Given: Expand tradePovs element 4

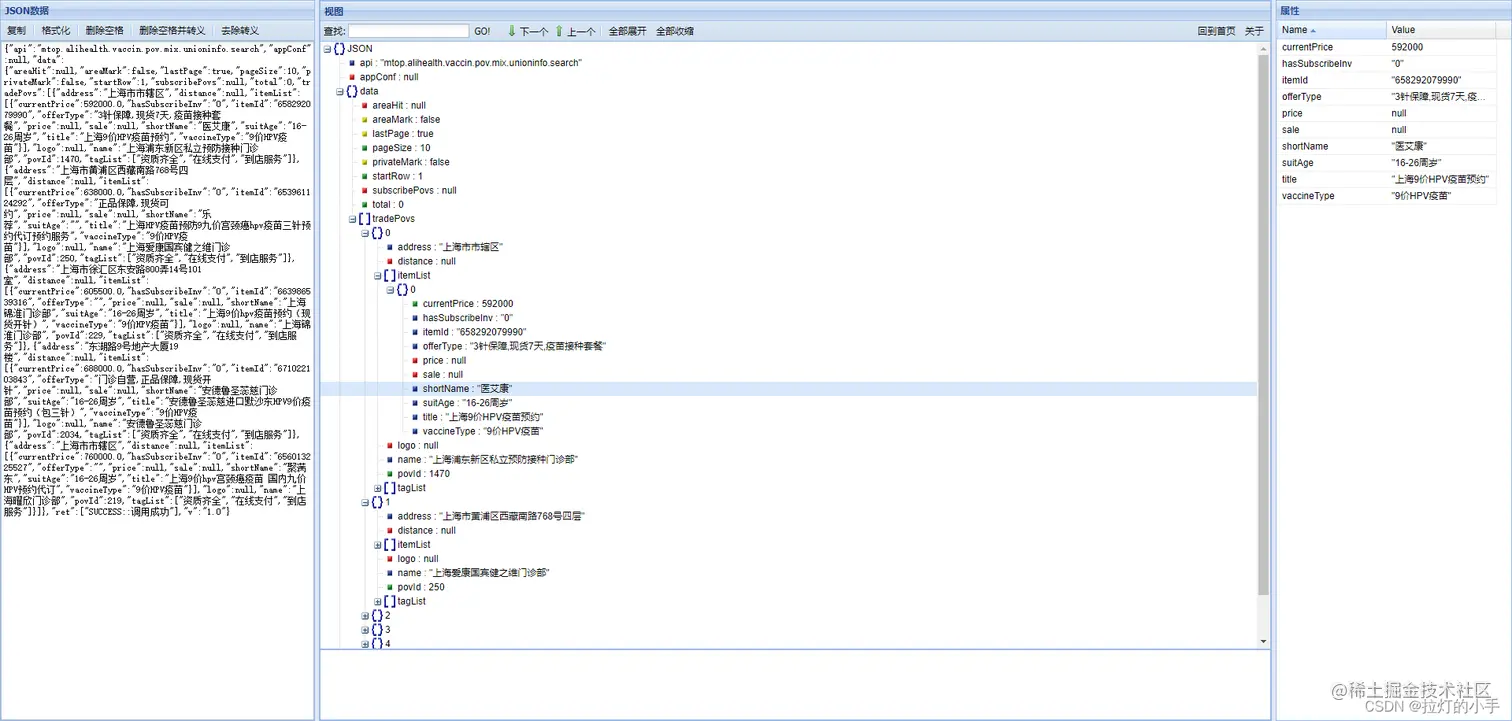Looking at the screenshot, I should click(365, 644).
